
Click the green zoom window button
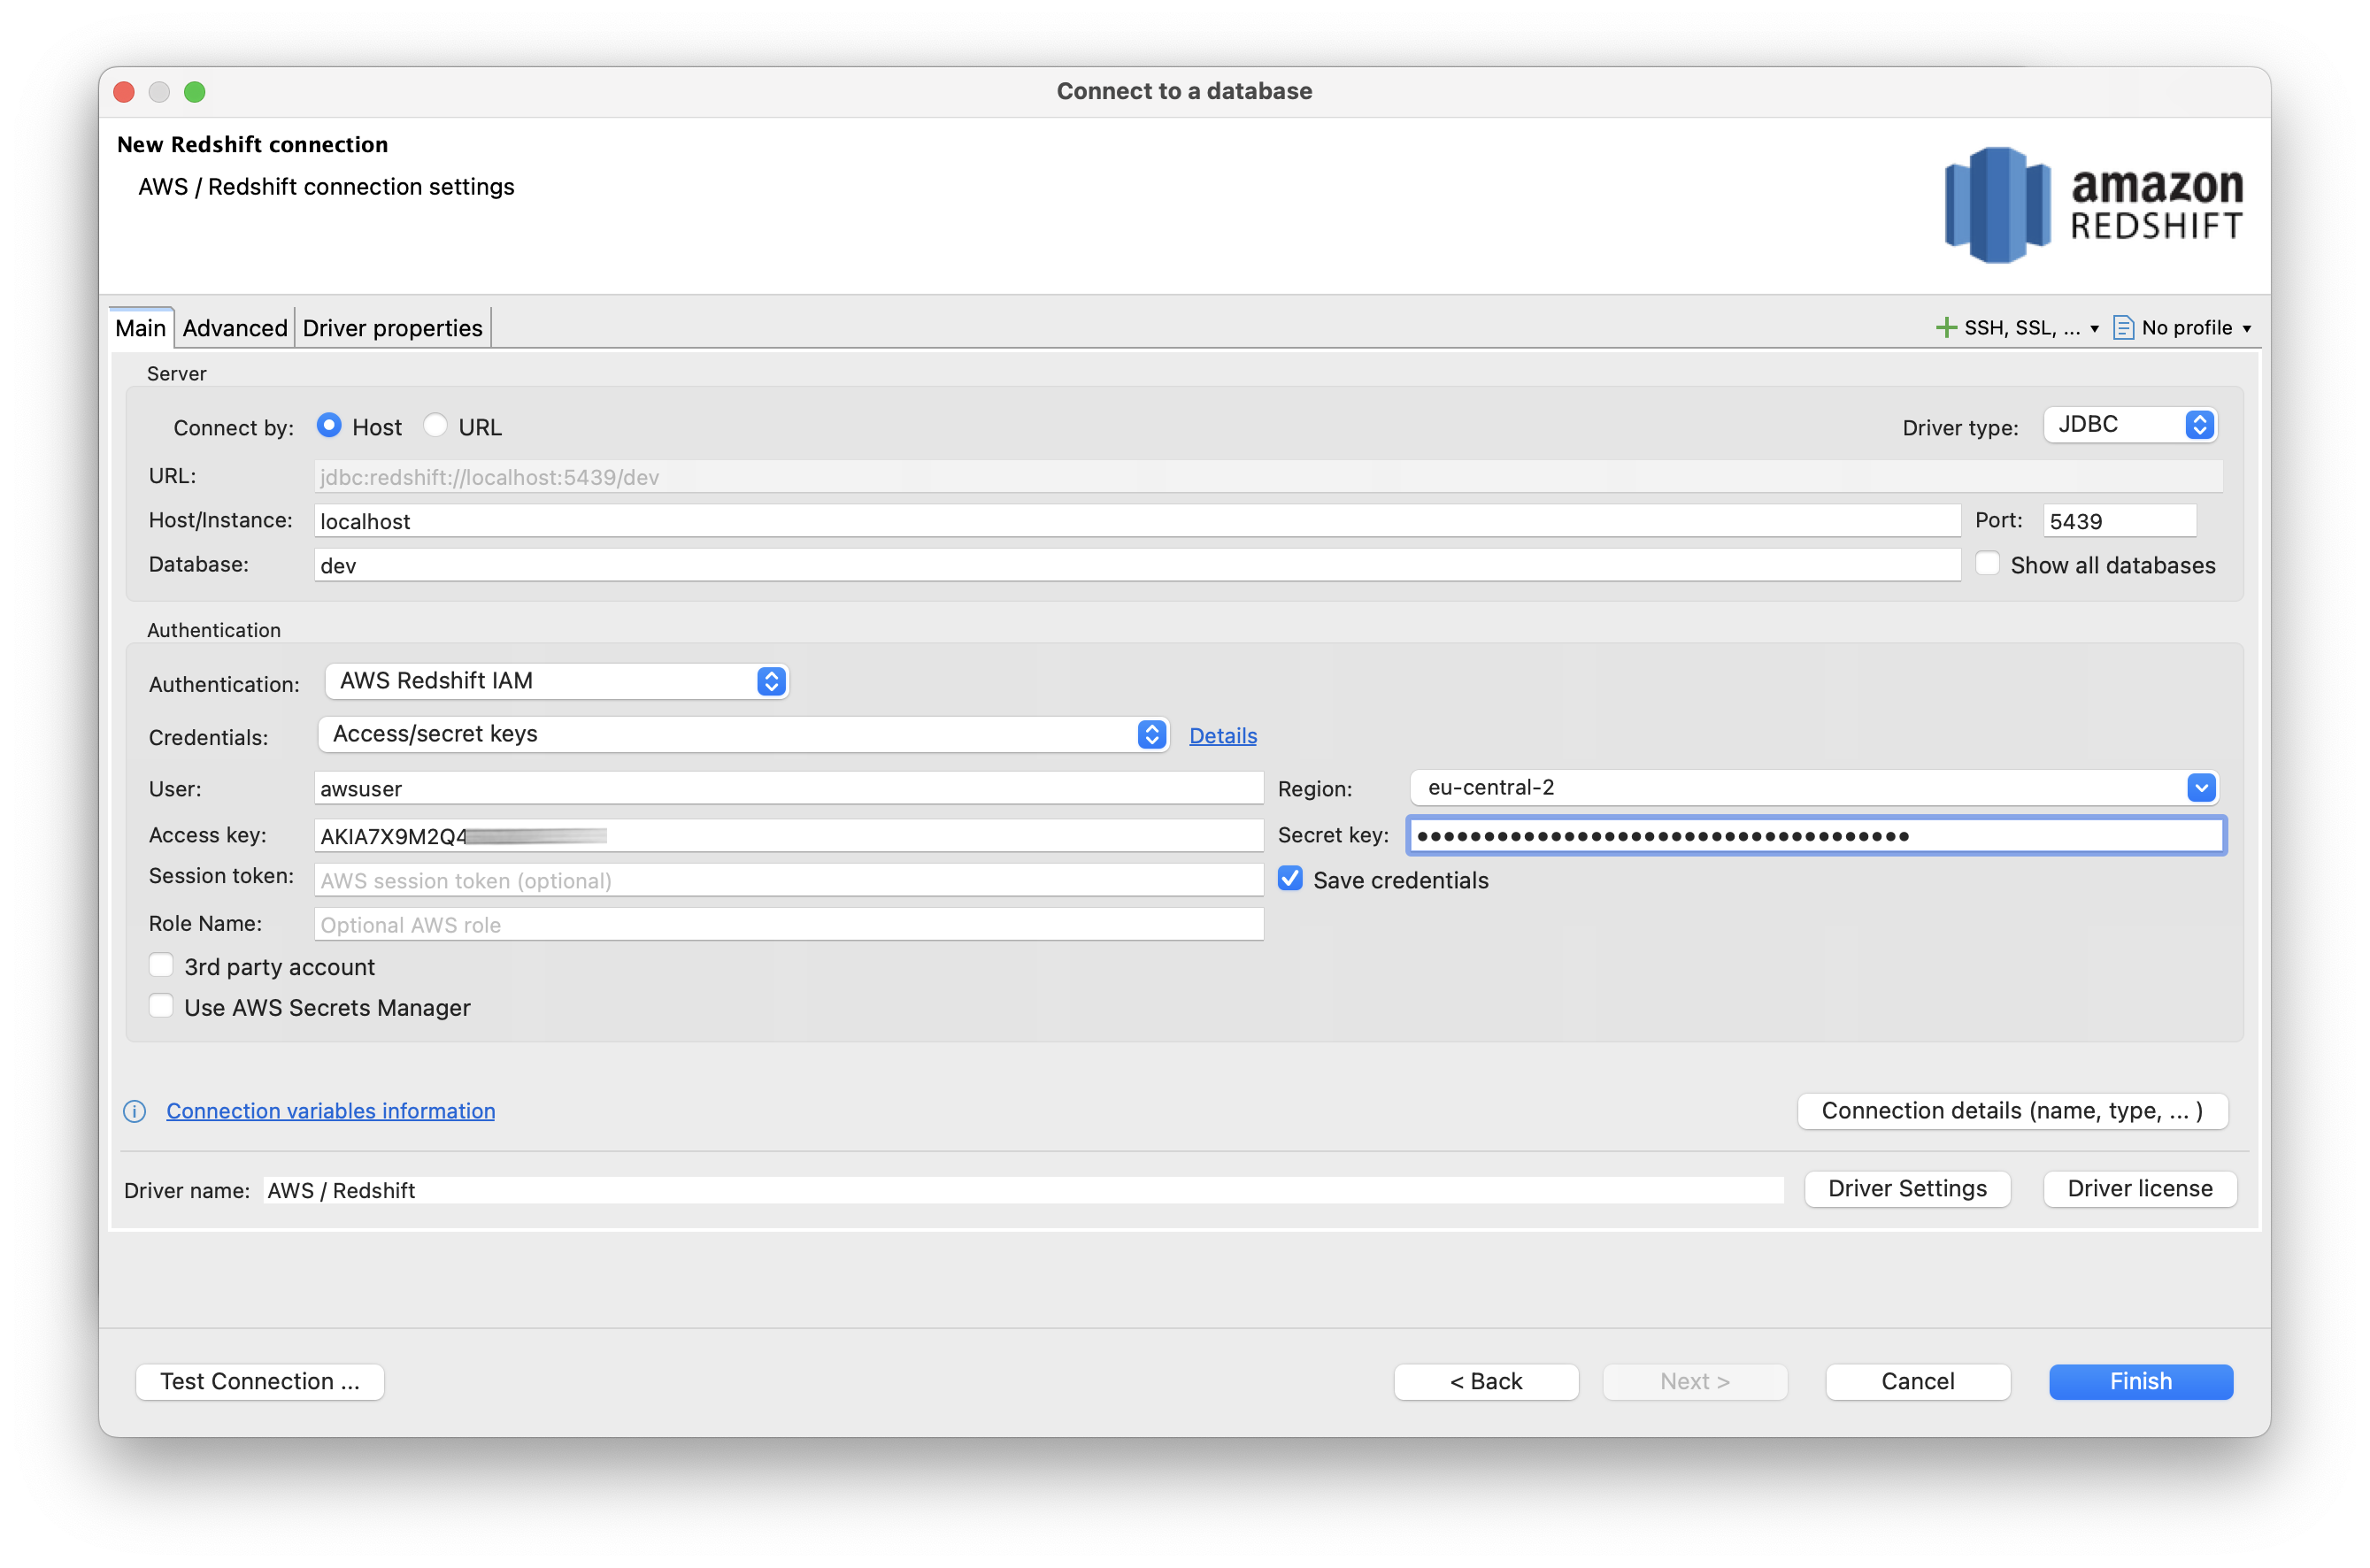coord(195,92)
